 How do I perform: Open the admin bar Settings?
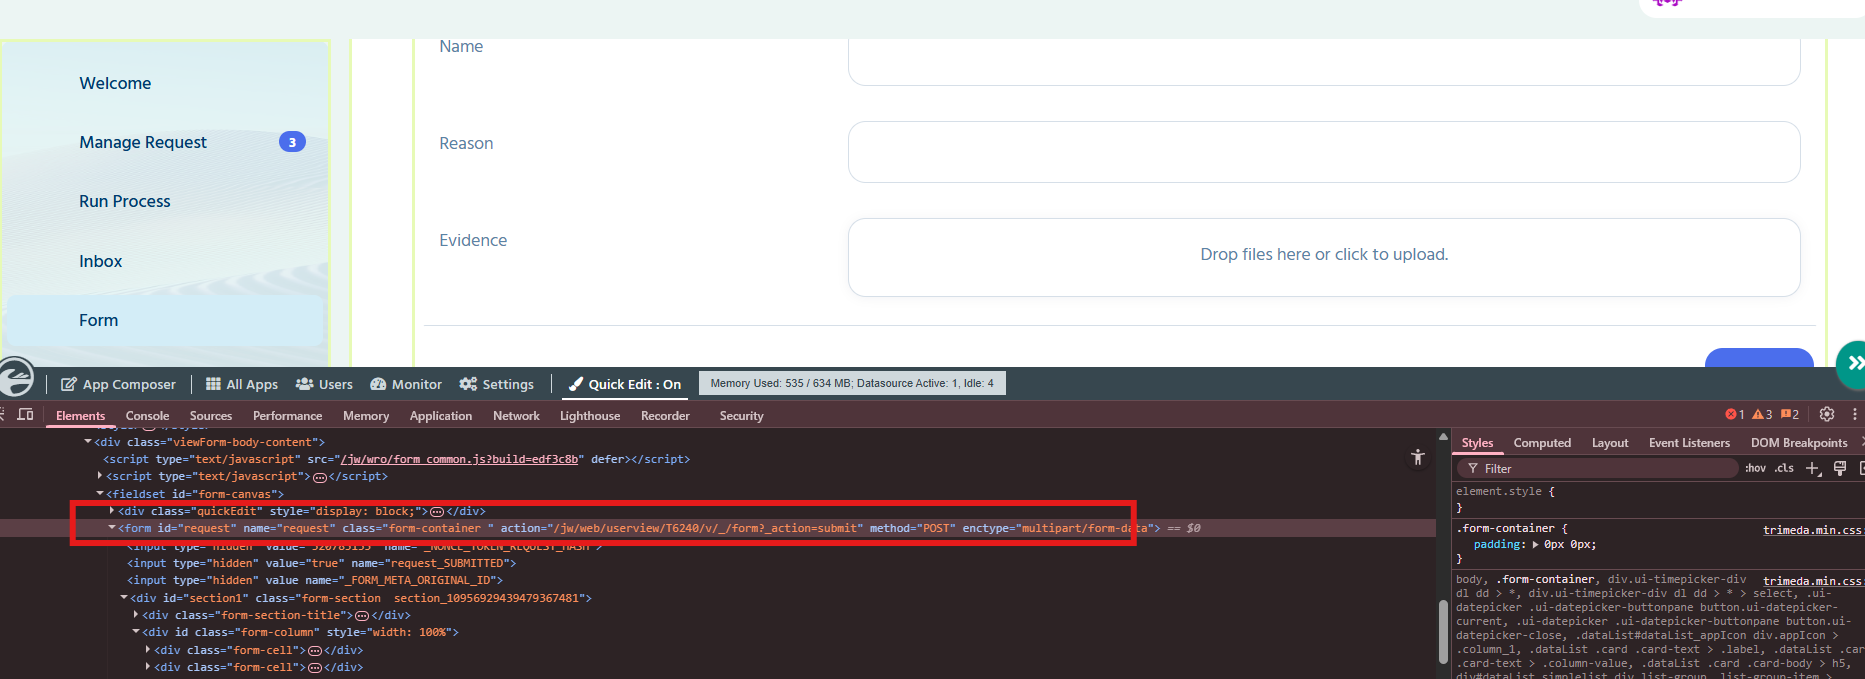coord(496,384)
